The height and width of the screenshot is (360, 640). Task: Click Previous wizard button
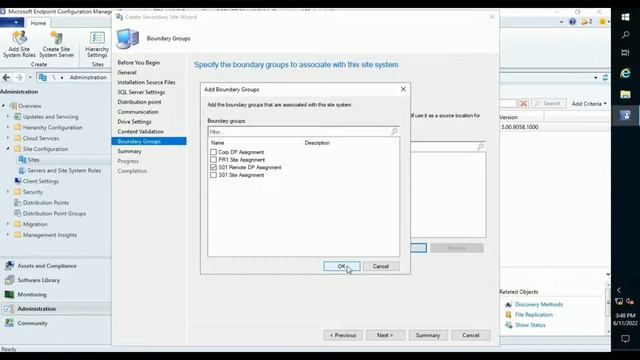tap(343, 335)
